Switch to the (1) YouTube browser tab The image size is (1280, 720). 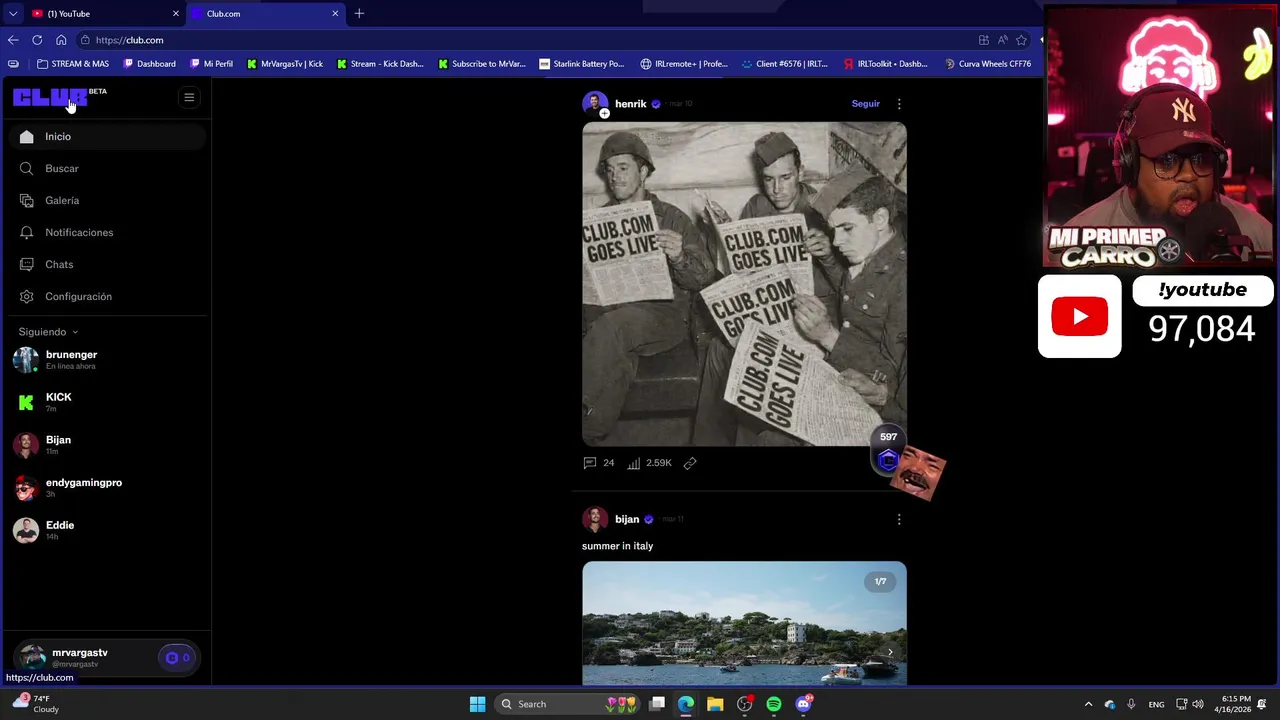(104, 13)
